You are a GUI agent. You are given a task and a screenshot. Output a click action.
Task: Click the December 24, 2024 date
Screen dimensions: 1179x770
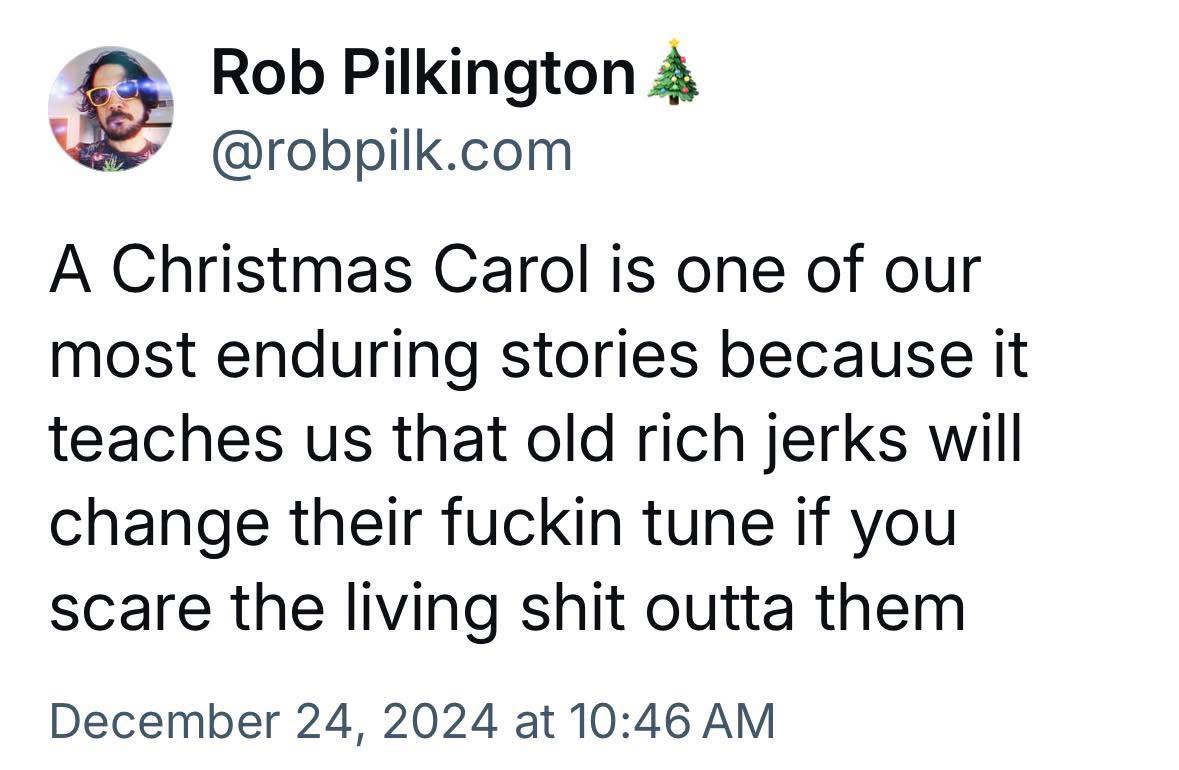click(271, 719)
